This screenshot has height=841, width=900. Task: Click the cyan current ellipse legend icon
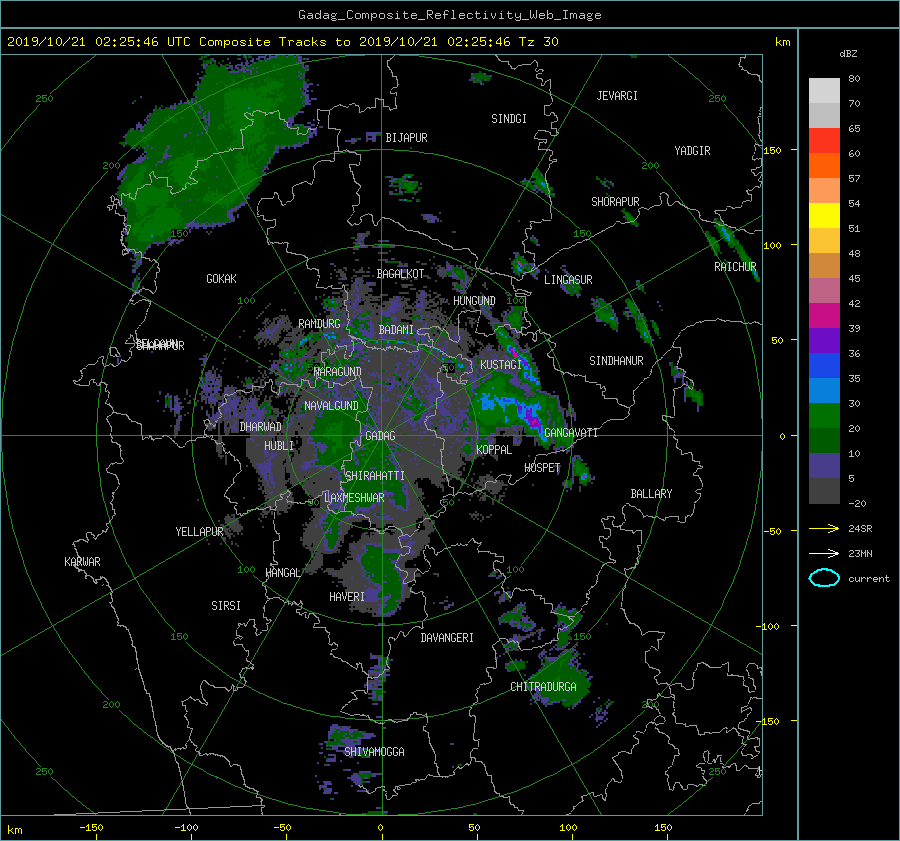pyautogui.click(x=824, y=578)
